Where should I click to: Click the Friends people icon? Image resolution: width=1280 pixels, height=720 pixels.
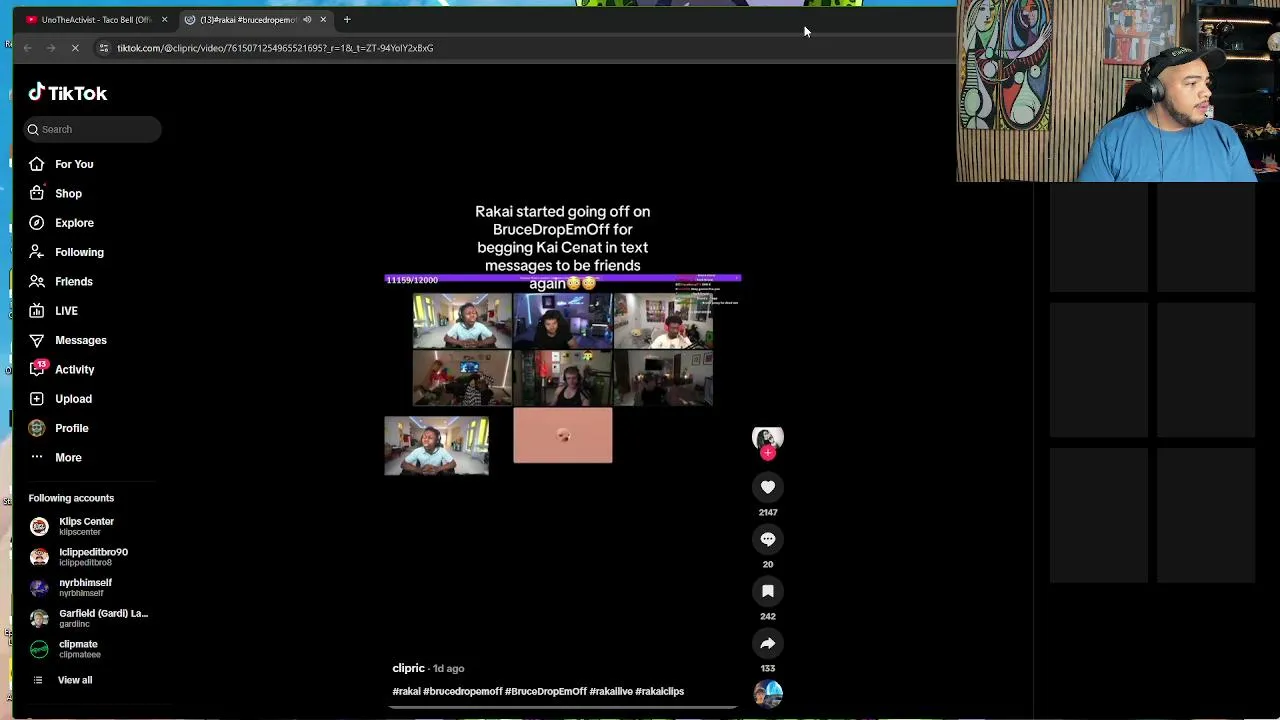37,282
